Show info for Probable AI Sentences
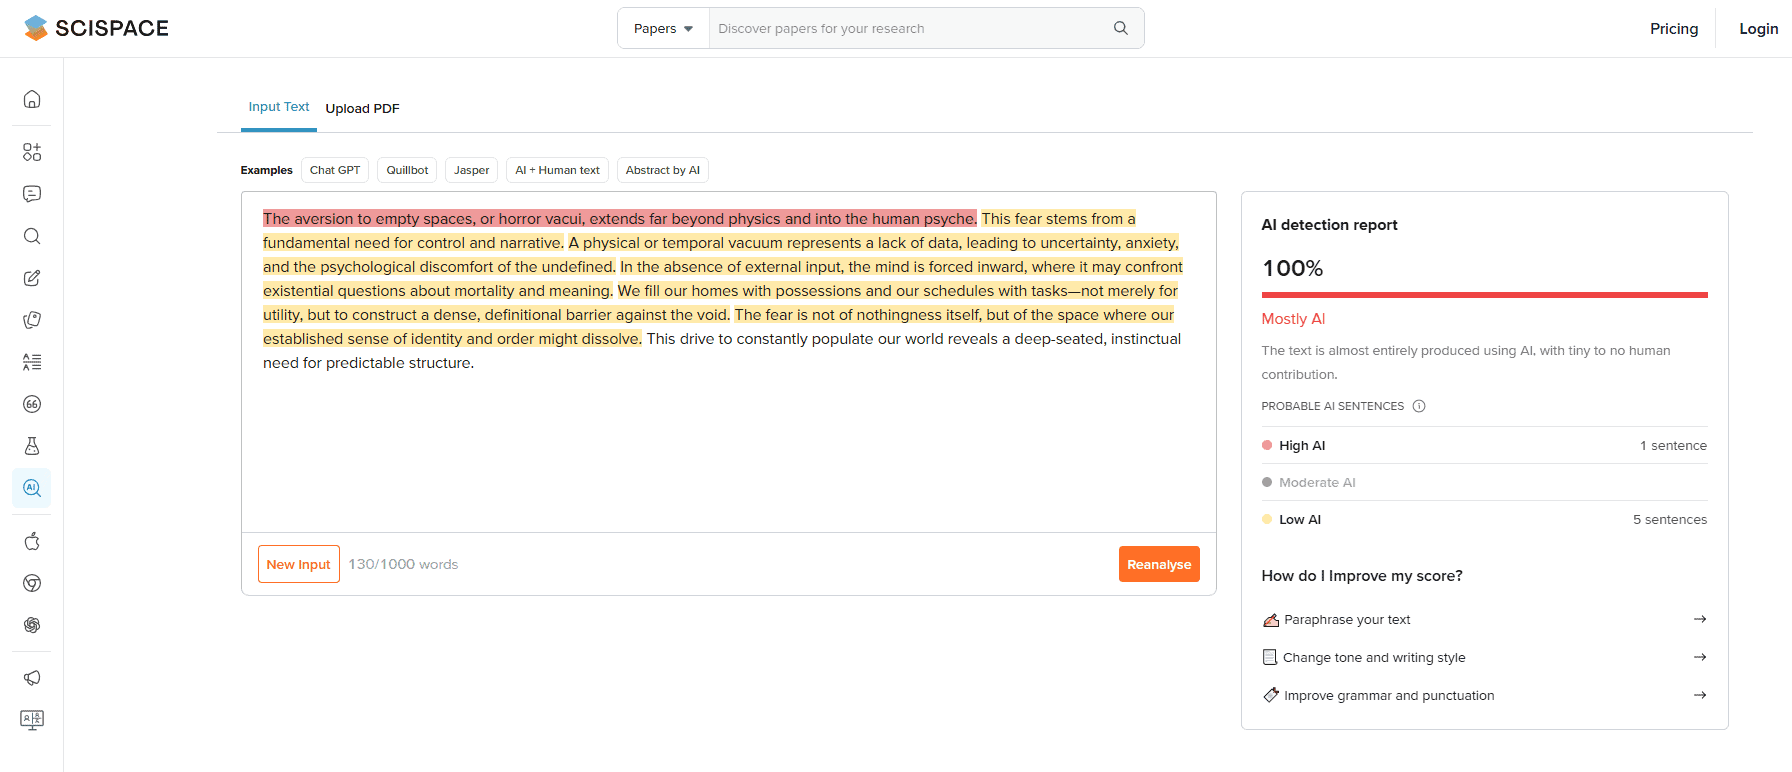Image resolution: width=1792 pixels, height=772 pixels. (x=1418, y=406)
